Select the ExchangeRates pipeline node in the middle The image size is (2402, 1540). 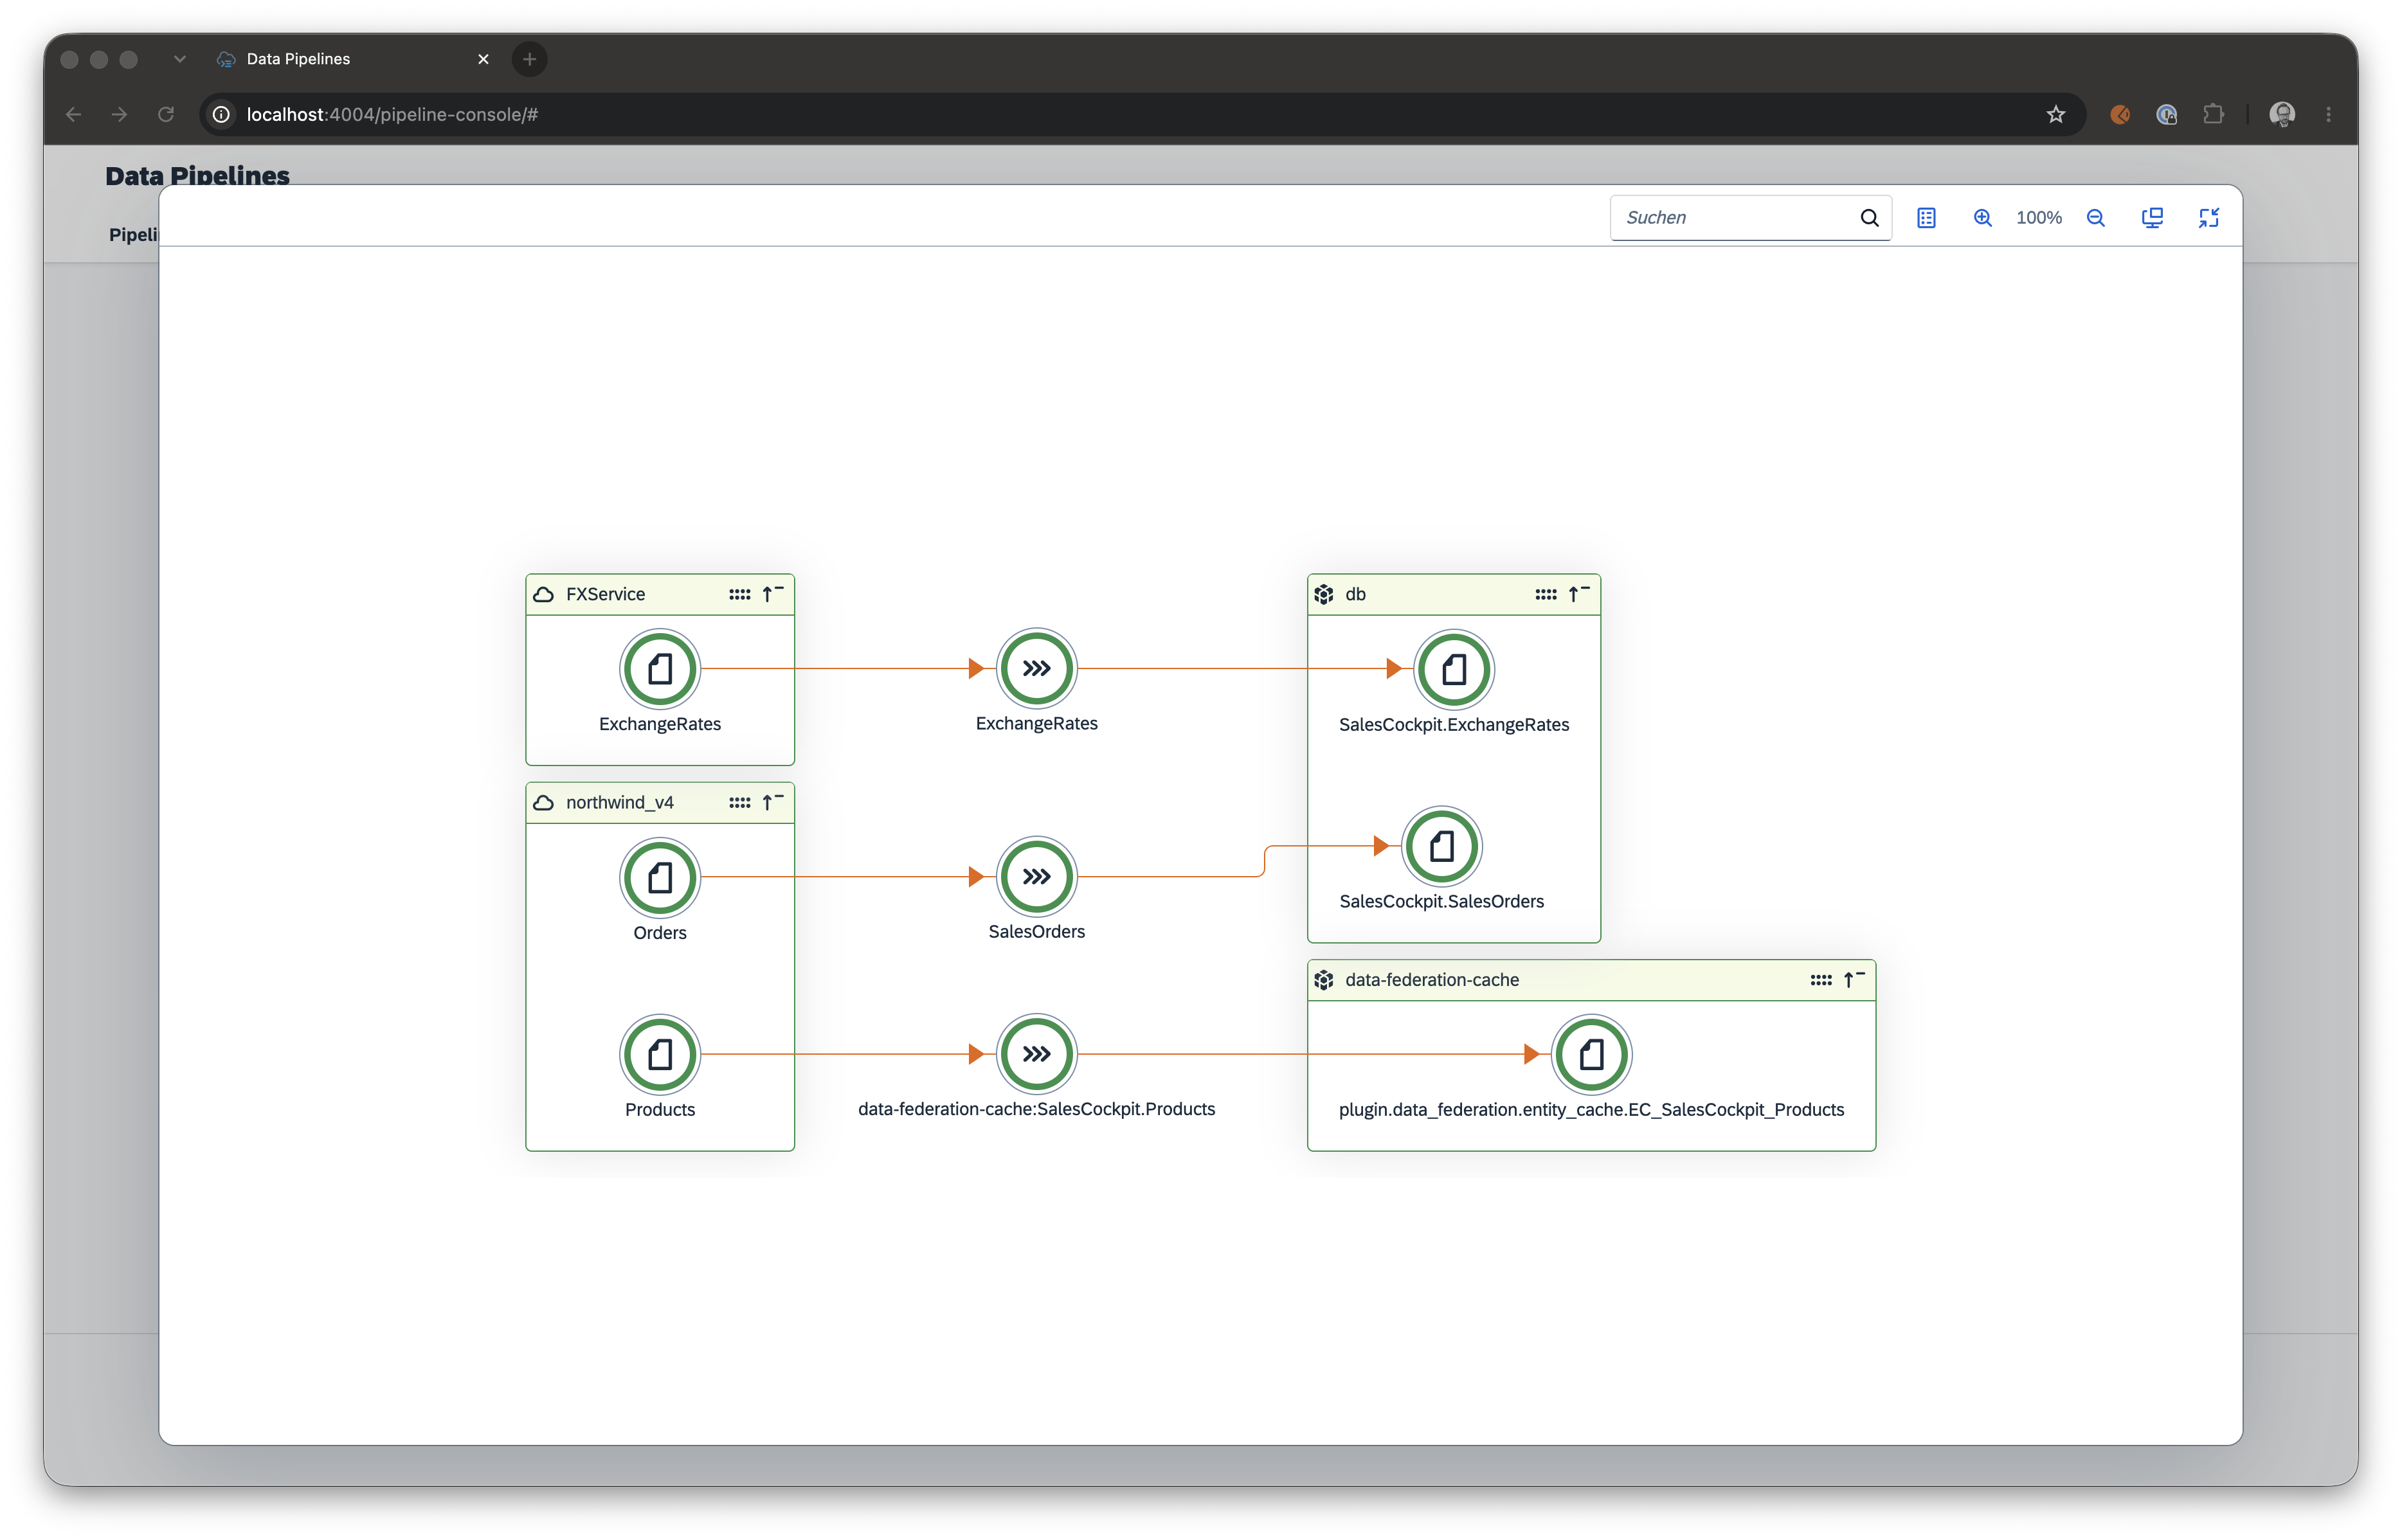coord(1036,668)
